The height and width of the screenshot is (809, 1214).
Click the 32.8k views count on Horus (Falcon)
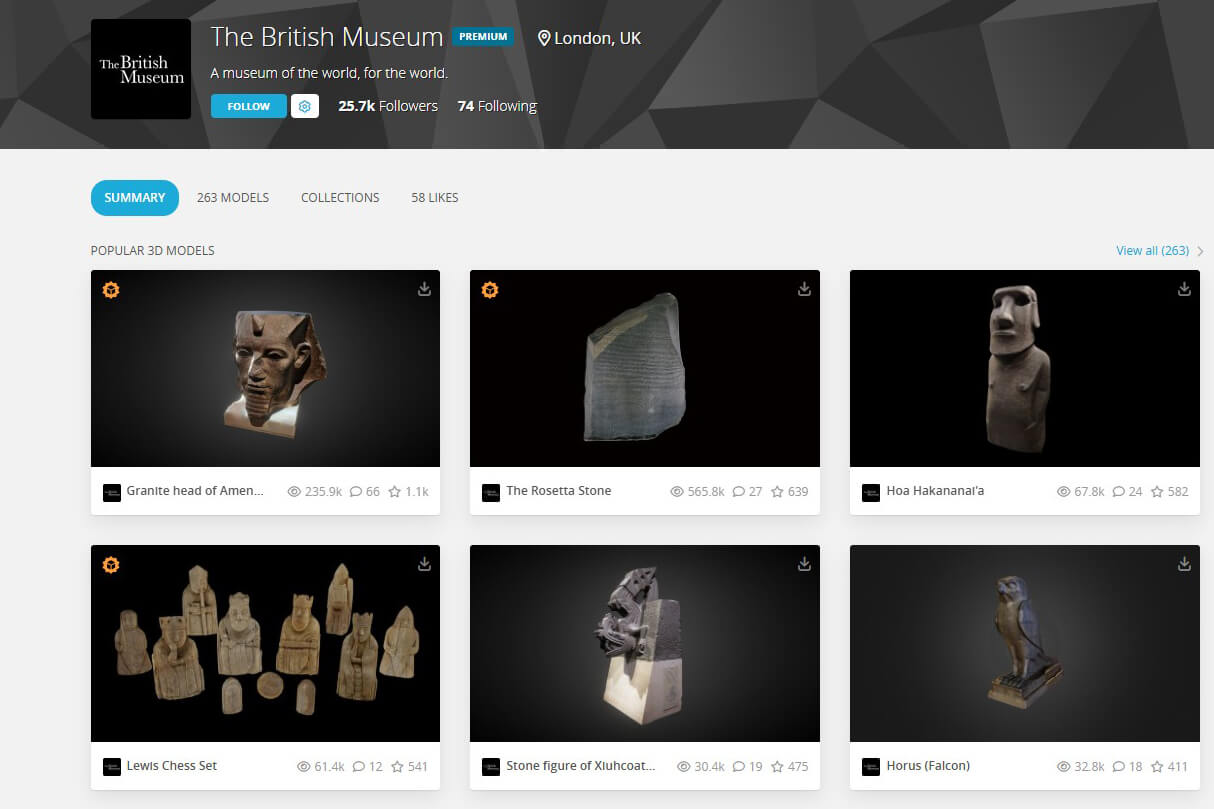[1081, 767]
